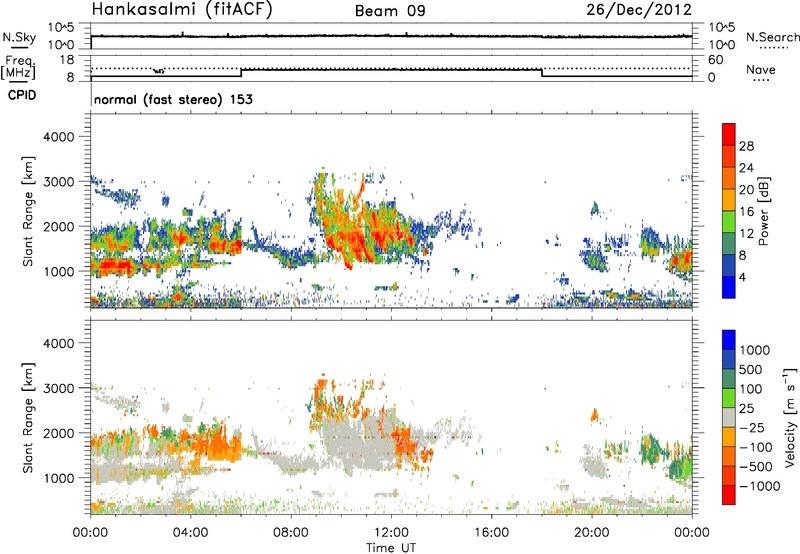Click the "4" power colorbar value
Viewport: 800px width, 554px height.
point(742,277)
